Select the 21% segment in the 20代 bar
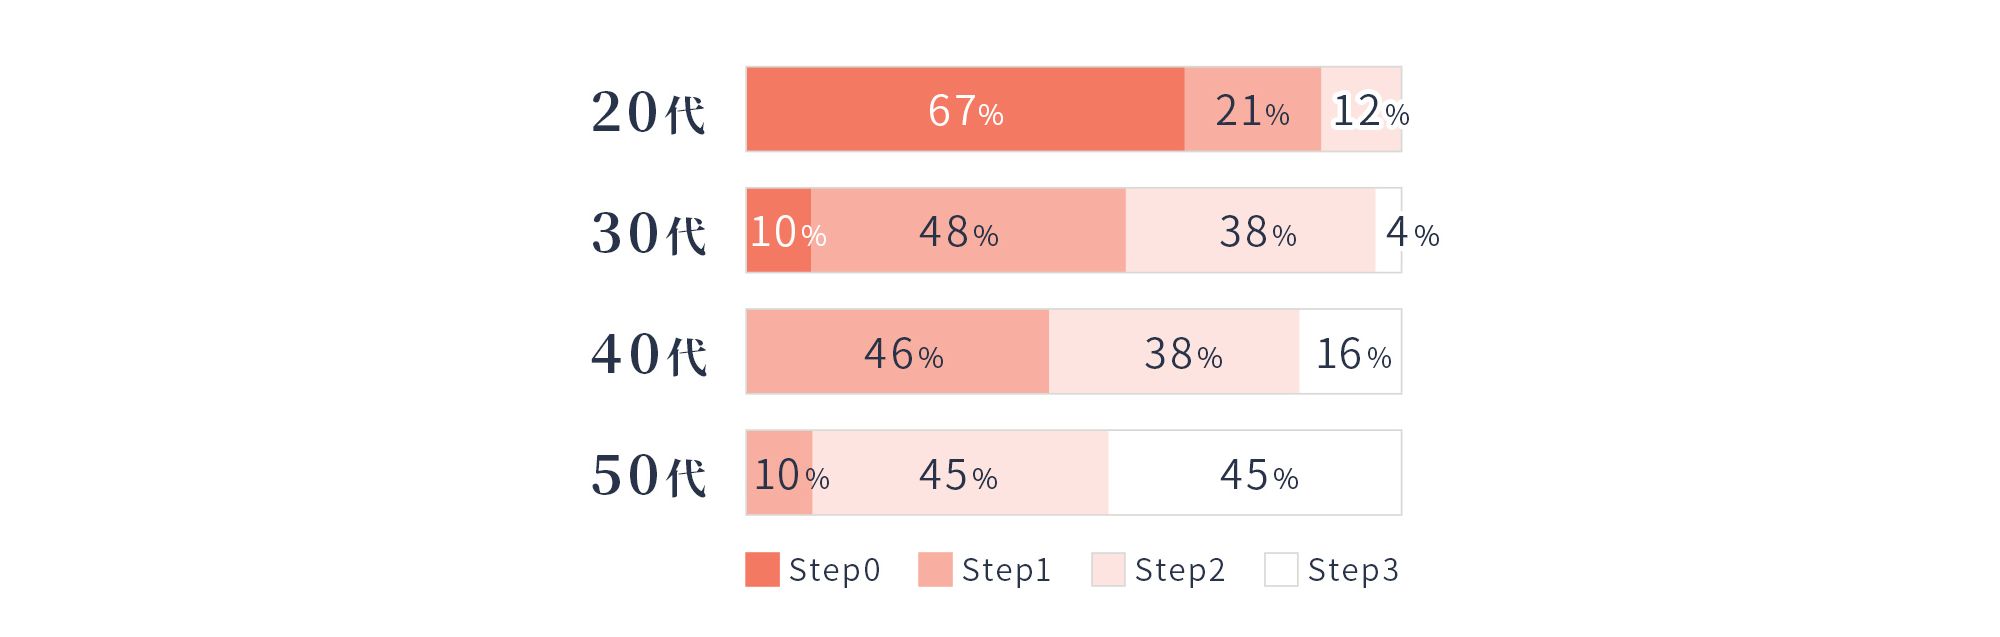The image size is (2000, 637). 1252,110
